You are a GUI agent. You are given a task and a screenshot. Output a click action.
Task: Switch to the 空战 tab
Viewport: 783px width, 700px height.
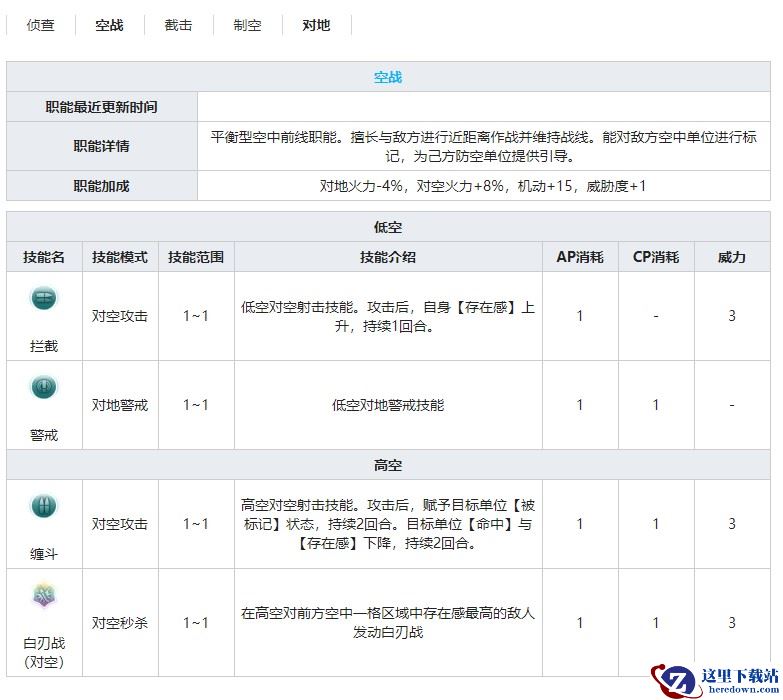pos(109,25)
